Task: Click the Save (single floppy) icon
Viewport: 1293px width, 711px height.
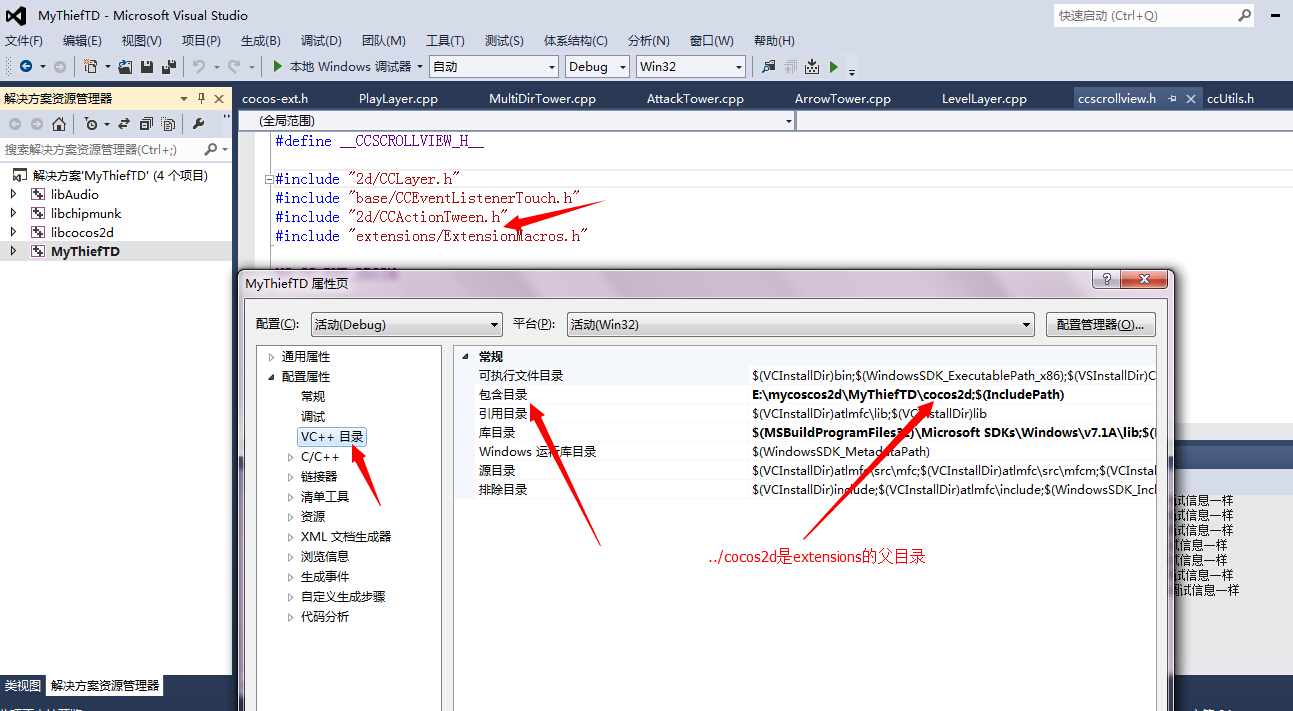Action: (147, 66)
